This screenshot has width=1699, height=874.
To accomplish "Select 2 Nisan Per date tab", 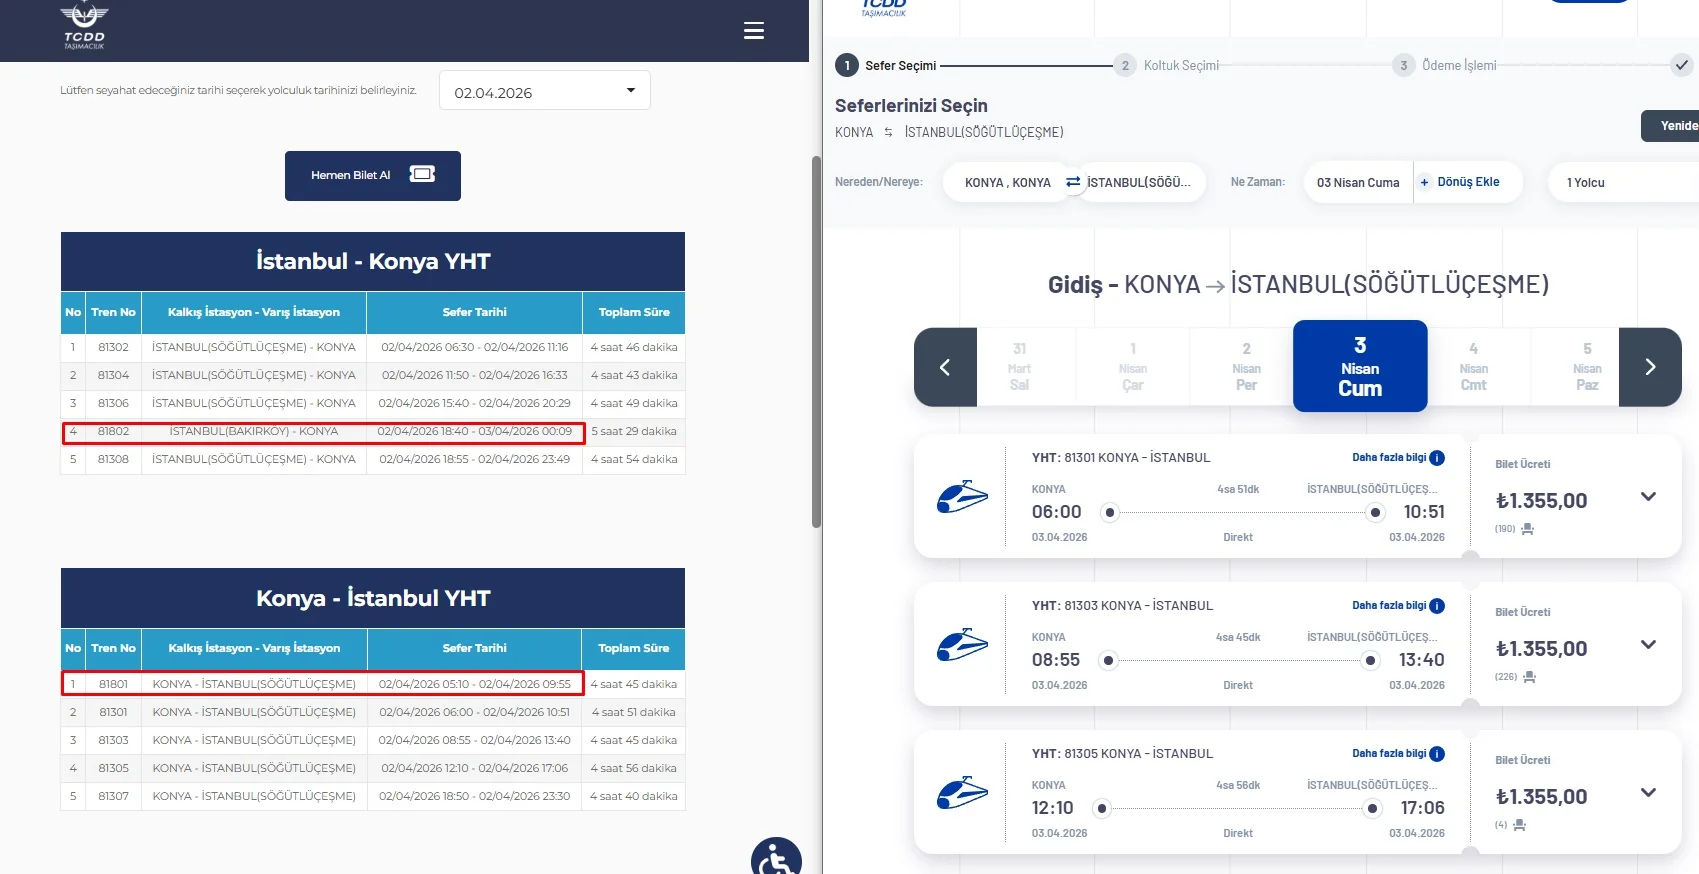I will (1246, 367).
